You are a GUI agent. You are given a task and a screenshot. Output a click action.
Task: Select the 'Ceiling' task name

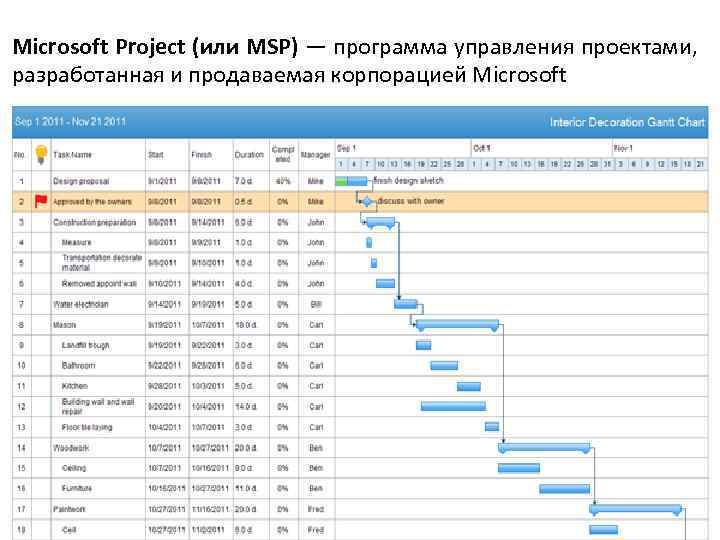[x=74, y=468]
